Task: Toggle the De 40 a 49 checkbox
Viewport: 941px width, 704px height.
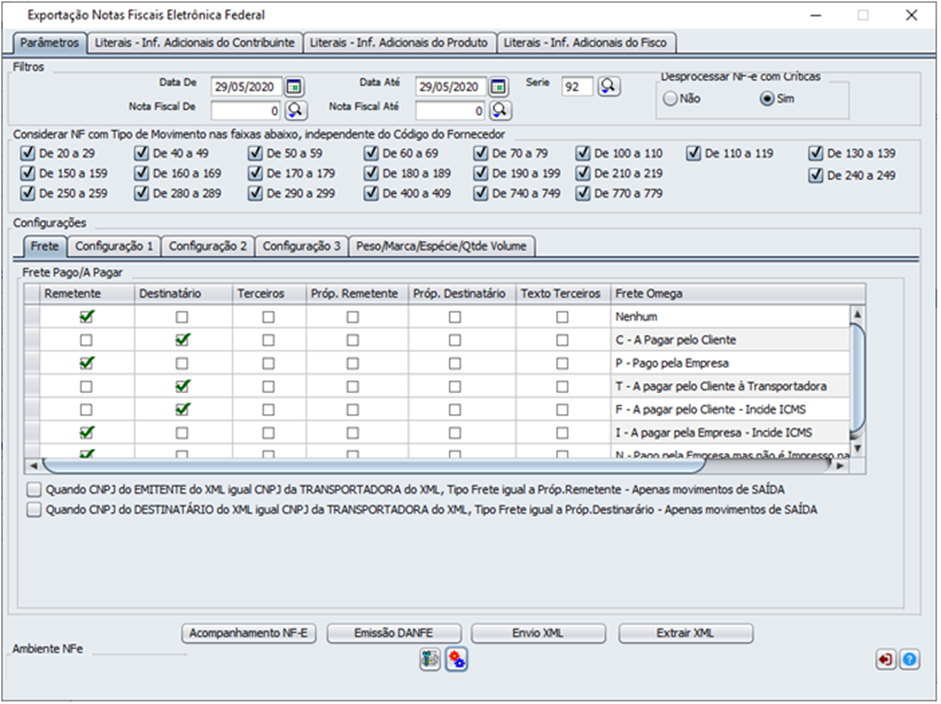Action: [142, 153]
